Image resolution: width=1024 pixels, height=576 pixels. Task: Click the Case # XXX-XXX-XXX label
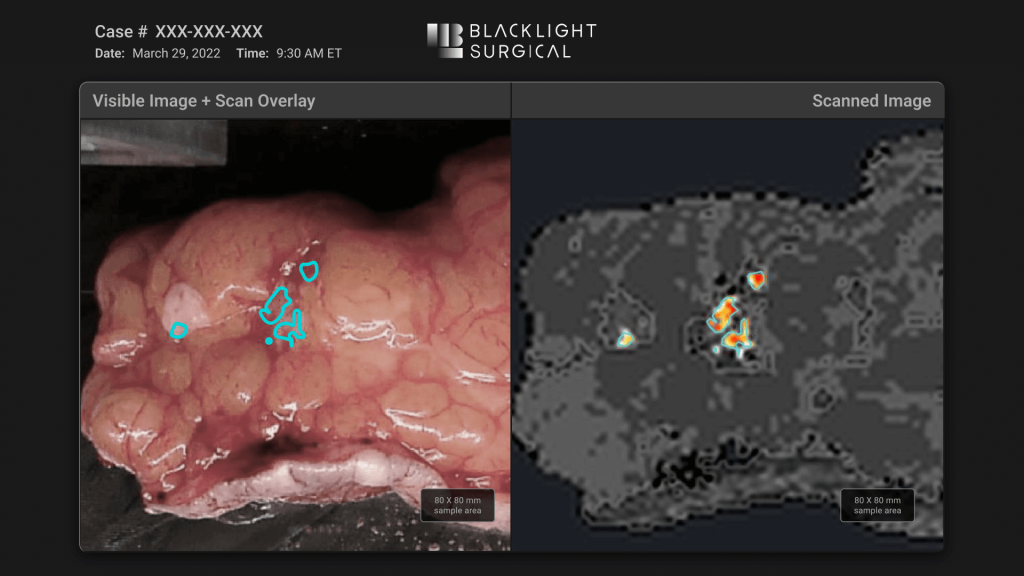coord(179,32)
